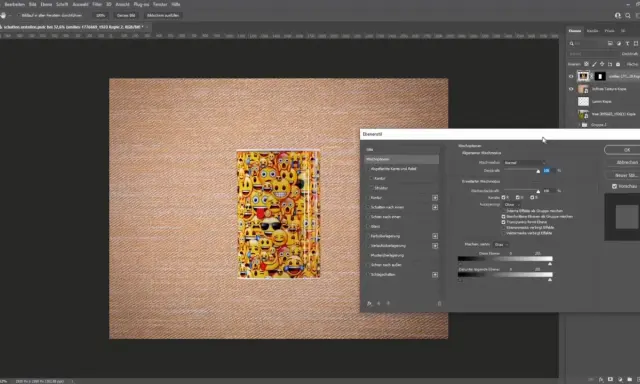This screenshot has height=384, width=640.
Task: Click the pixel layer filter icon in Ebenen panel
Action: click(610, 43)
